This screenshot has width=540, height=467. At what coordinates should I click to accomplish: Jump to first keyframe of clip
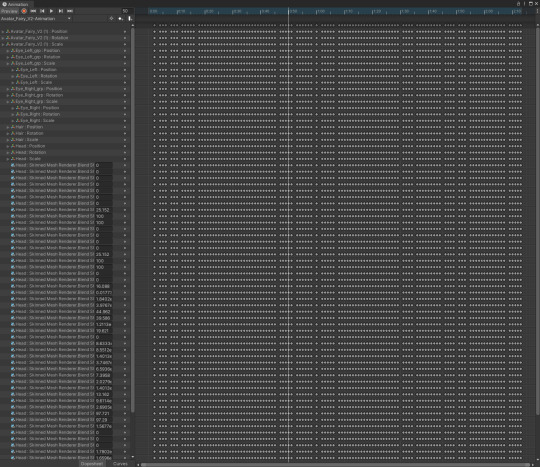tap(33, 11)
